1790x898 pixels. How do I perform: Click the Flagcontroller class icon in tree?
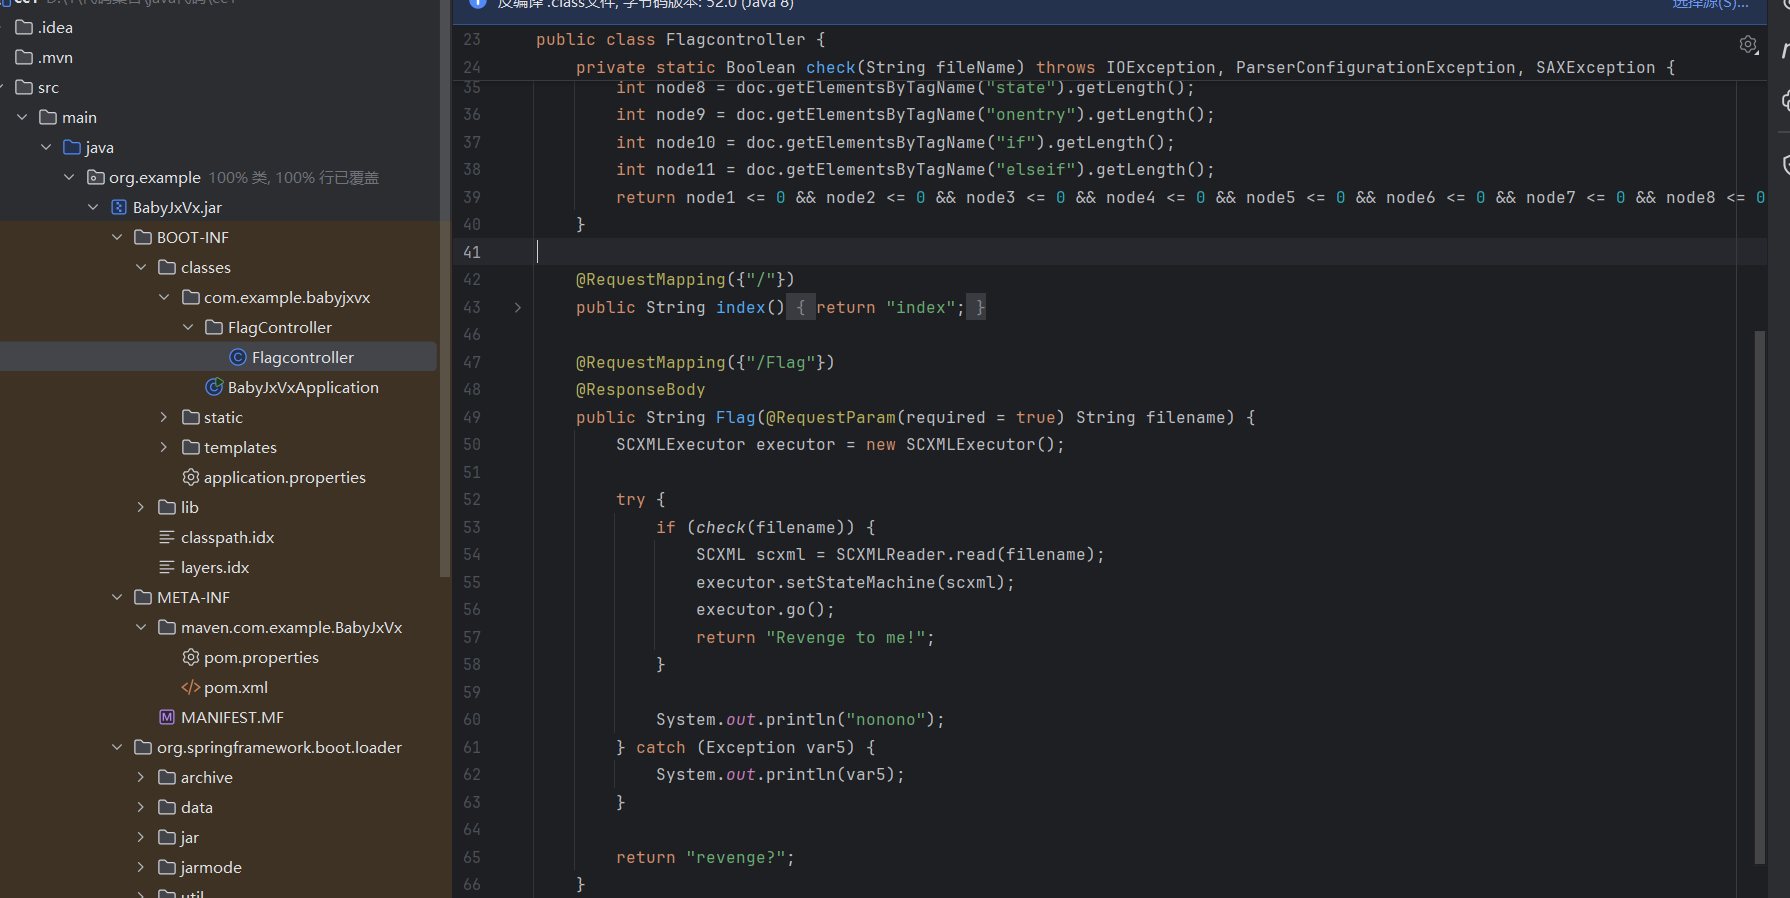pos(238,357)
